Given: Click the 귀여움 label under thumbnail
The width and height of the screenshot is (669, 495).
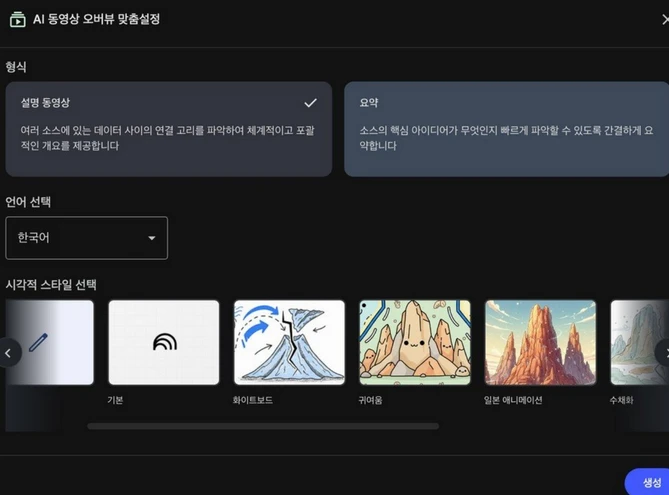Looking at the screenshot, I should tap(371, 400).
